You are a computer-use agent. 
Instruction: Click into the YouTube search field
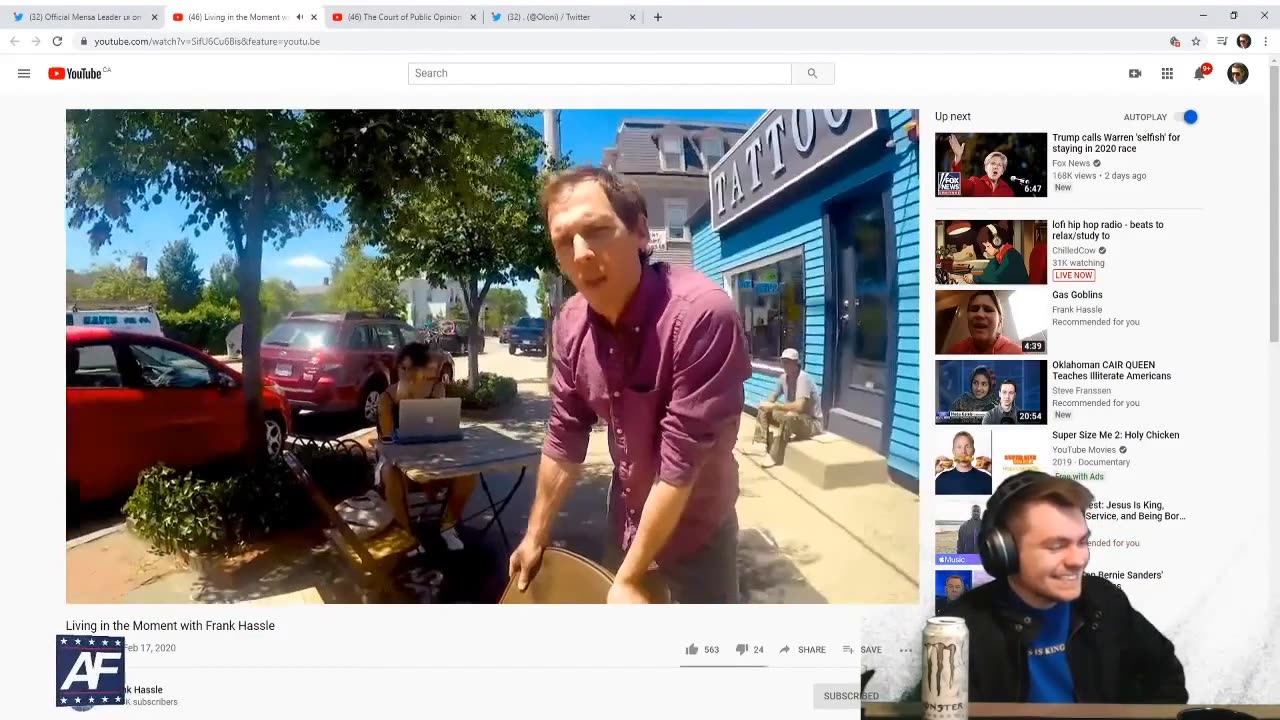[599, 73]
